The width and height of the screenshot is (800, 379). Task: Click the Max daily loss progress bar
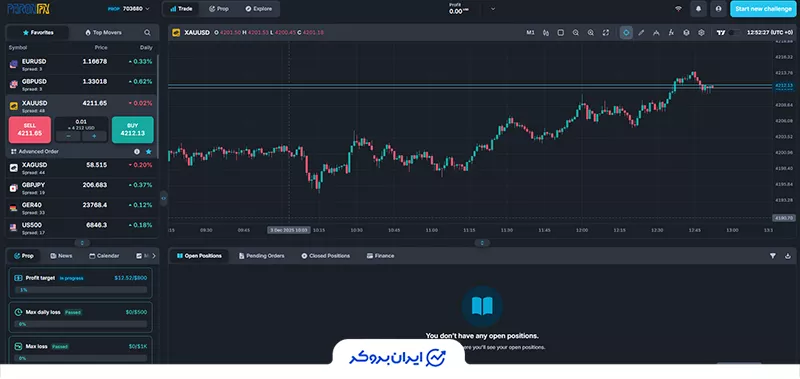coord(81,324)
